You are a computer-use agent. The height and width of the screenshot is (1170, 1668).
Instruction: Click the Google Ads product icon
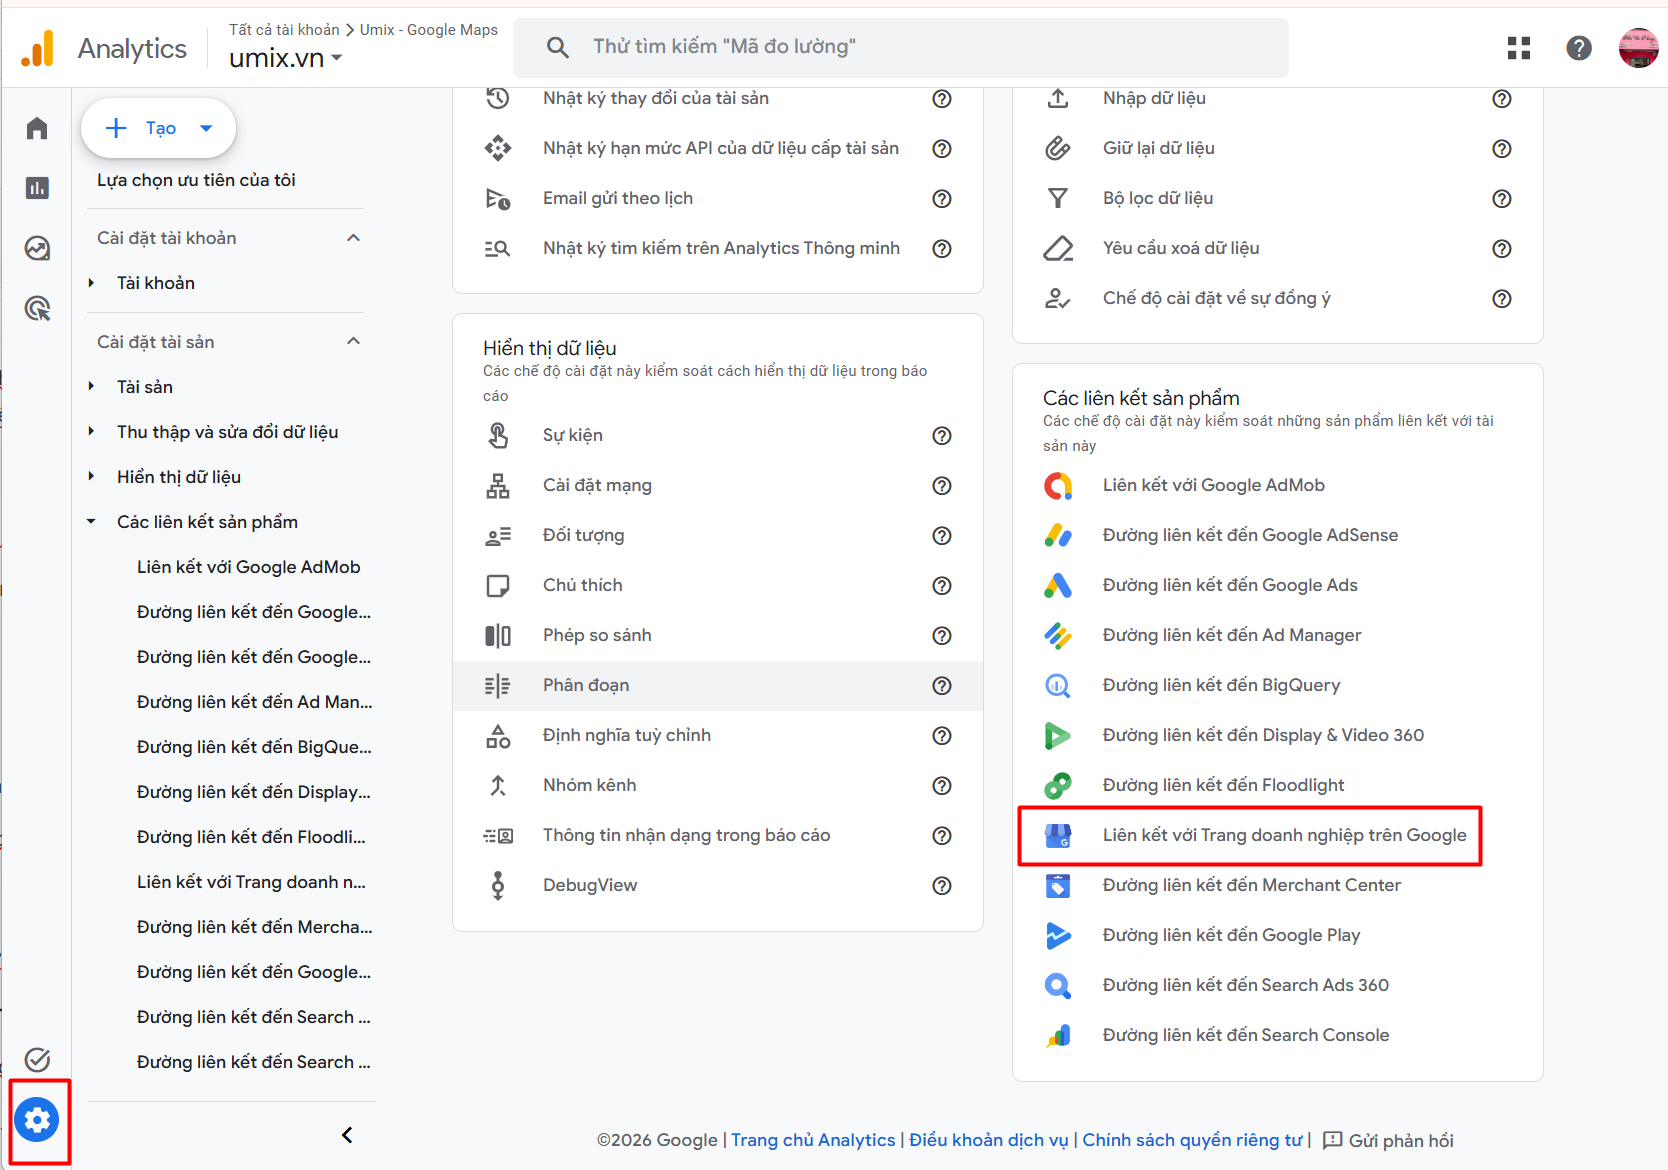pyautogui.click(x=1058, y=586)
